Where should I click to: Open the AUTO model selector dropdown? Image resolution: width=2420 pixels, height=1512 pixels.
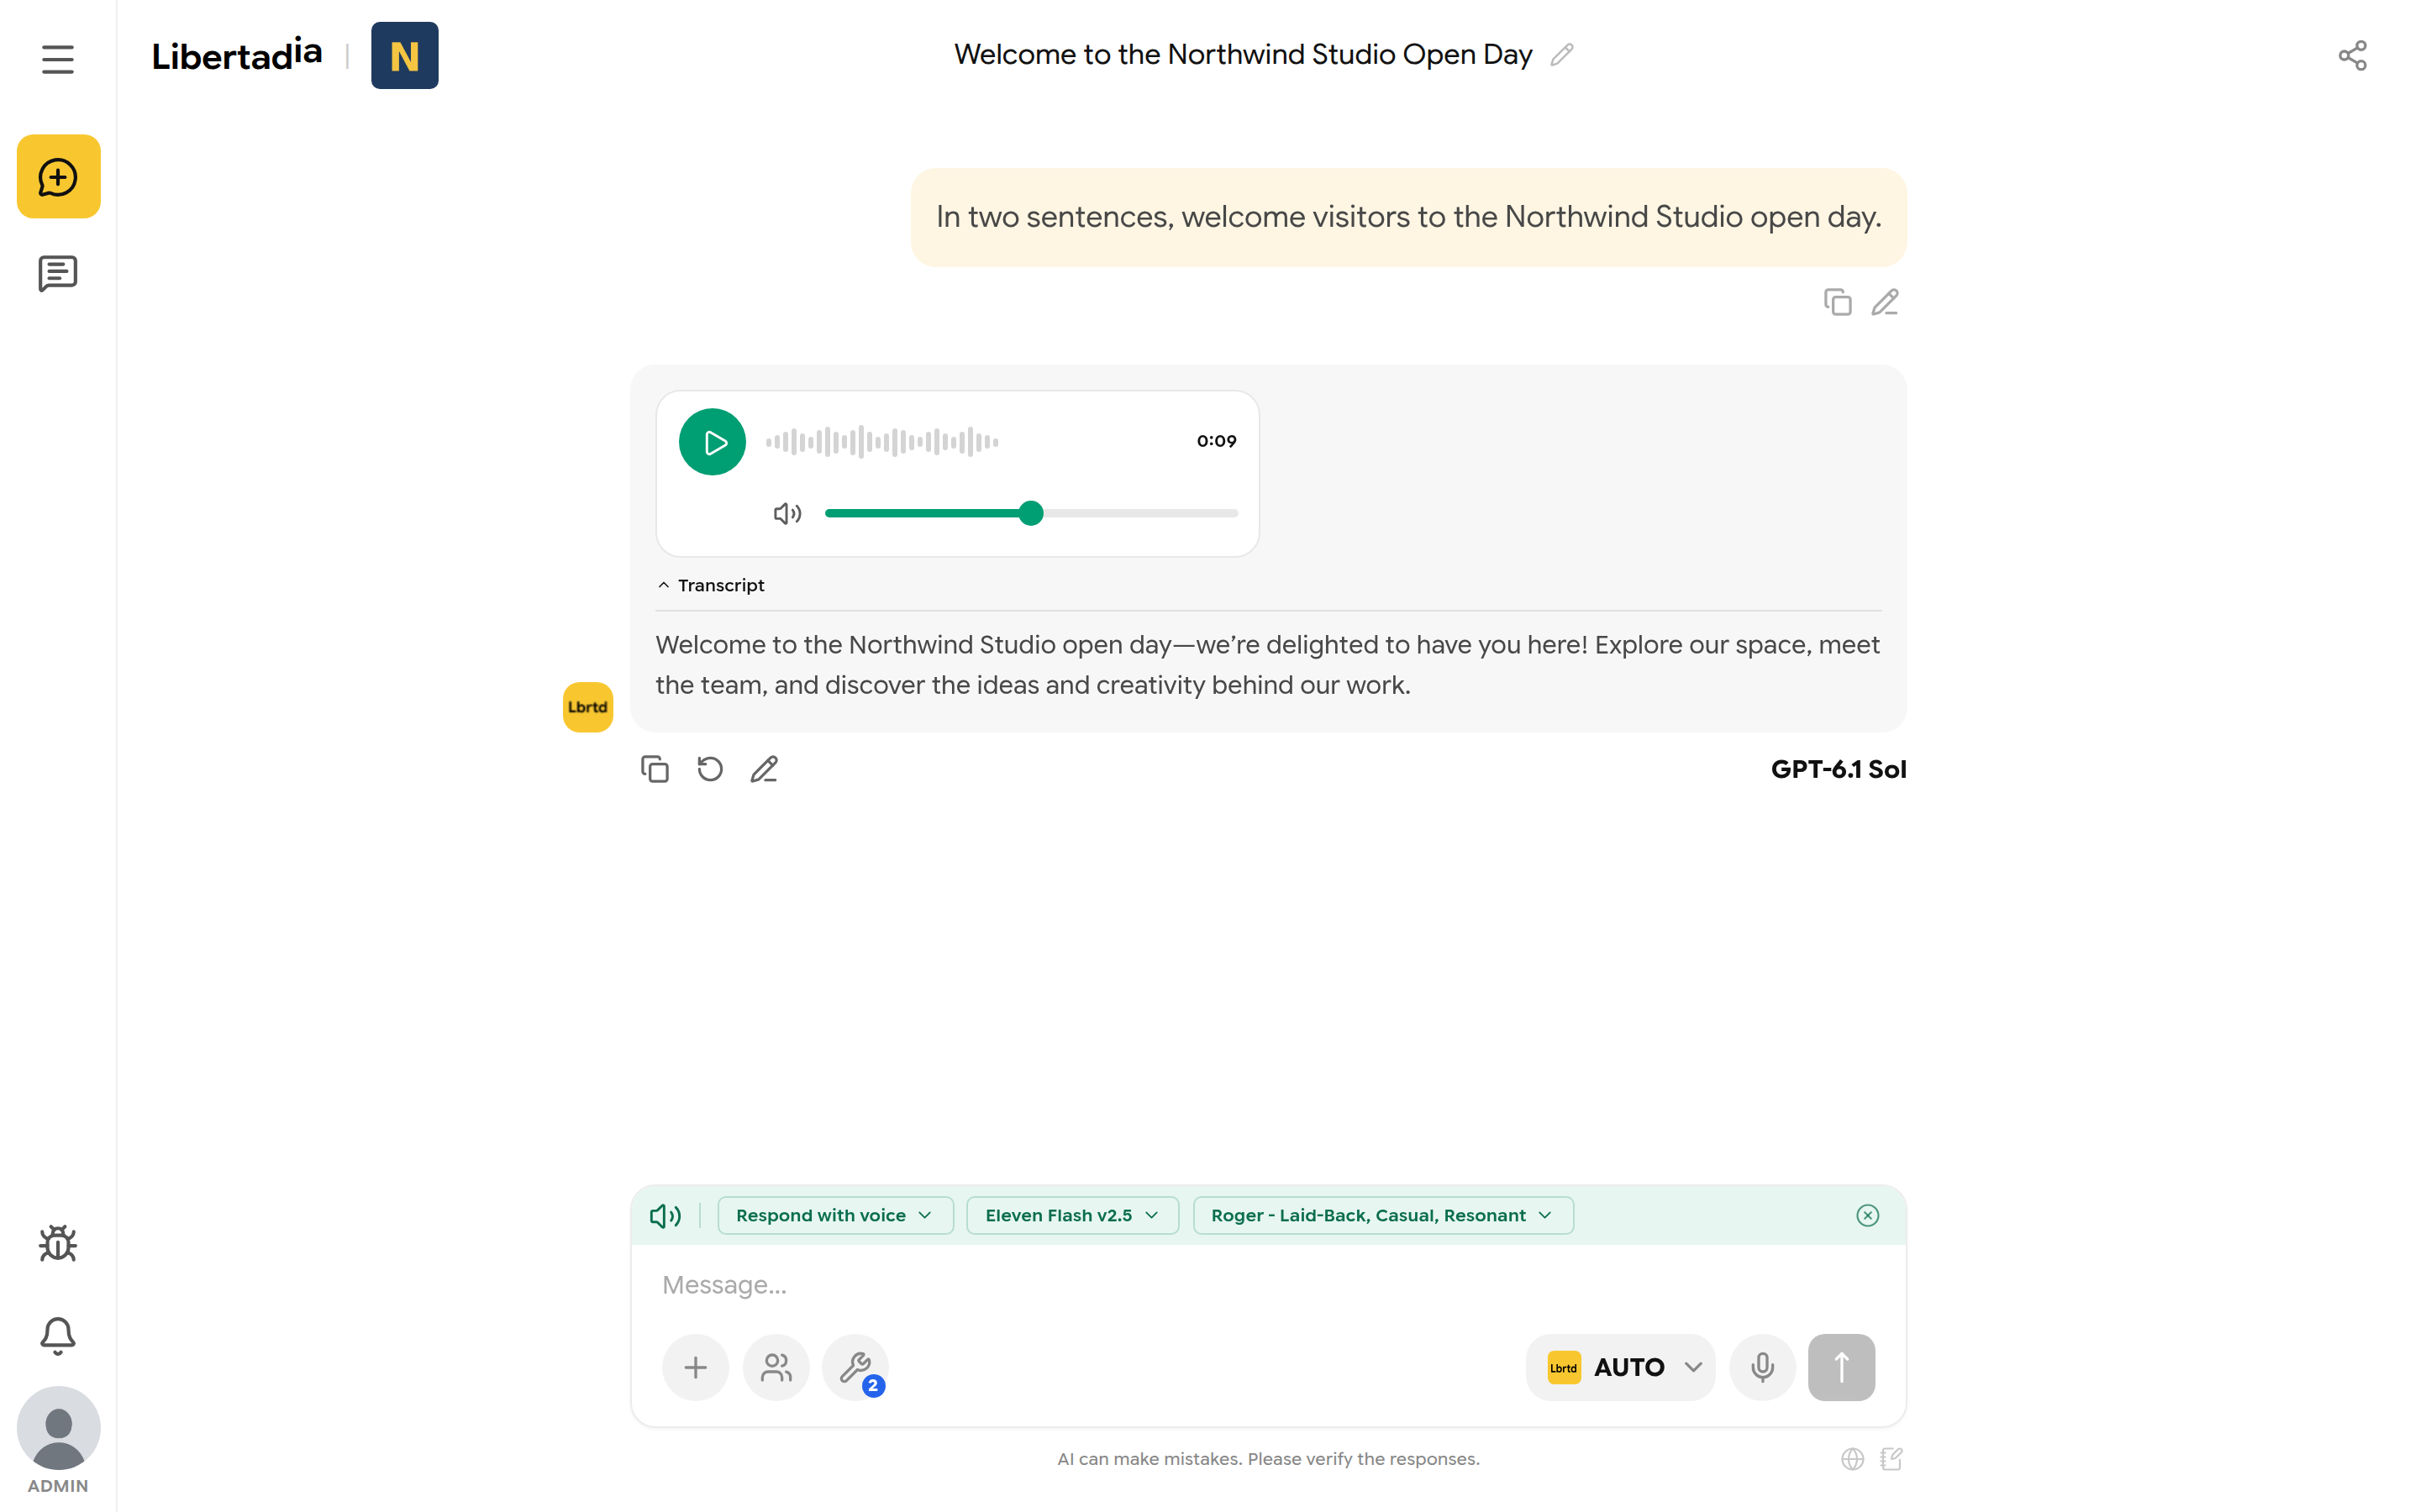click(x=1621, y=1367)
